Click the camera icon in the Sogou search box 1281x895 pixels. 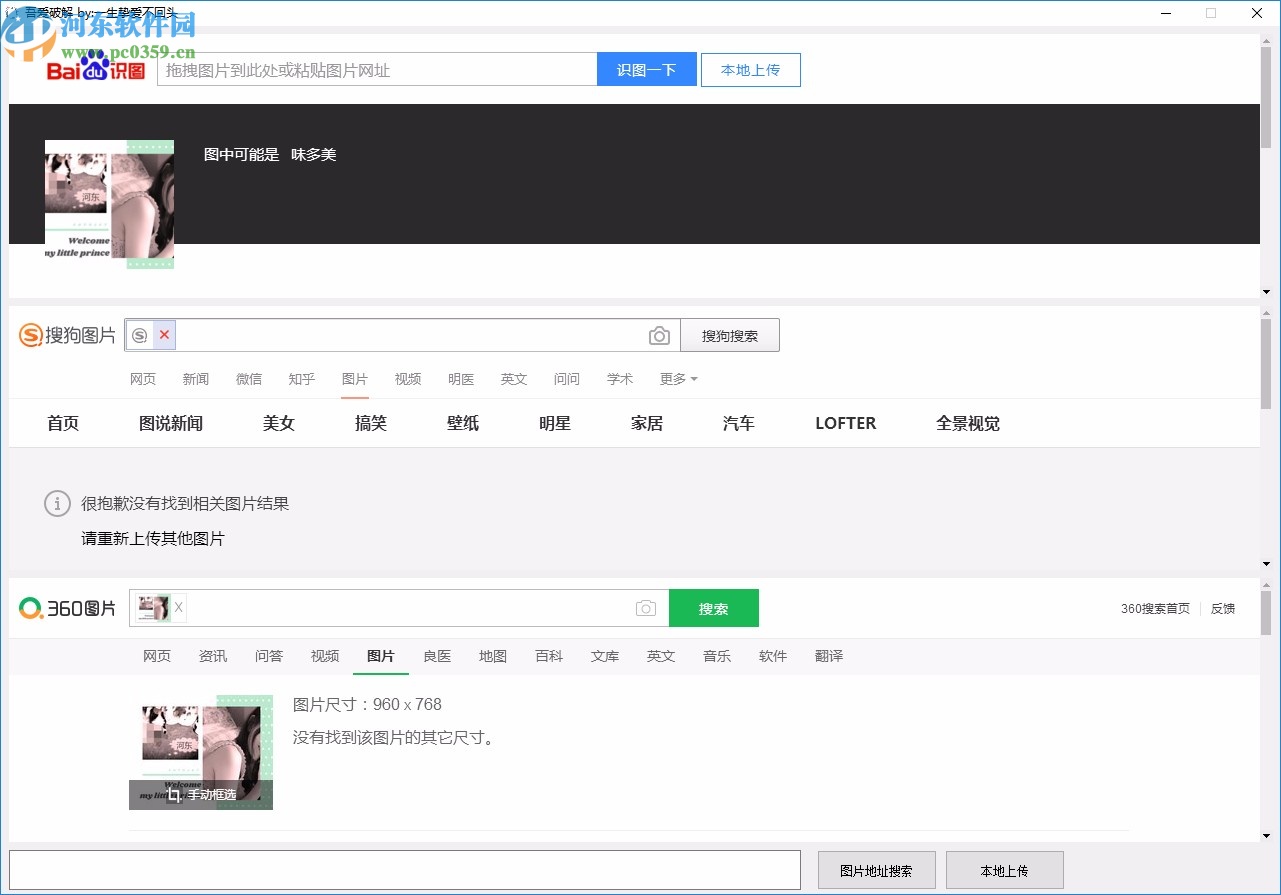point(659,335)
